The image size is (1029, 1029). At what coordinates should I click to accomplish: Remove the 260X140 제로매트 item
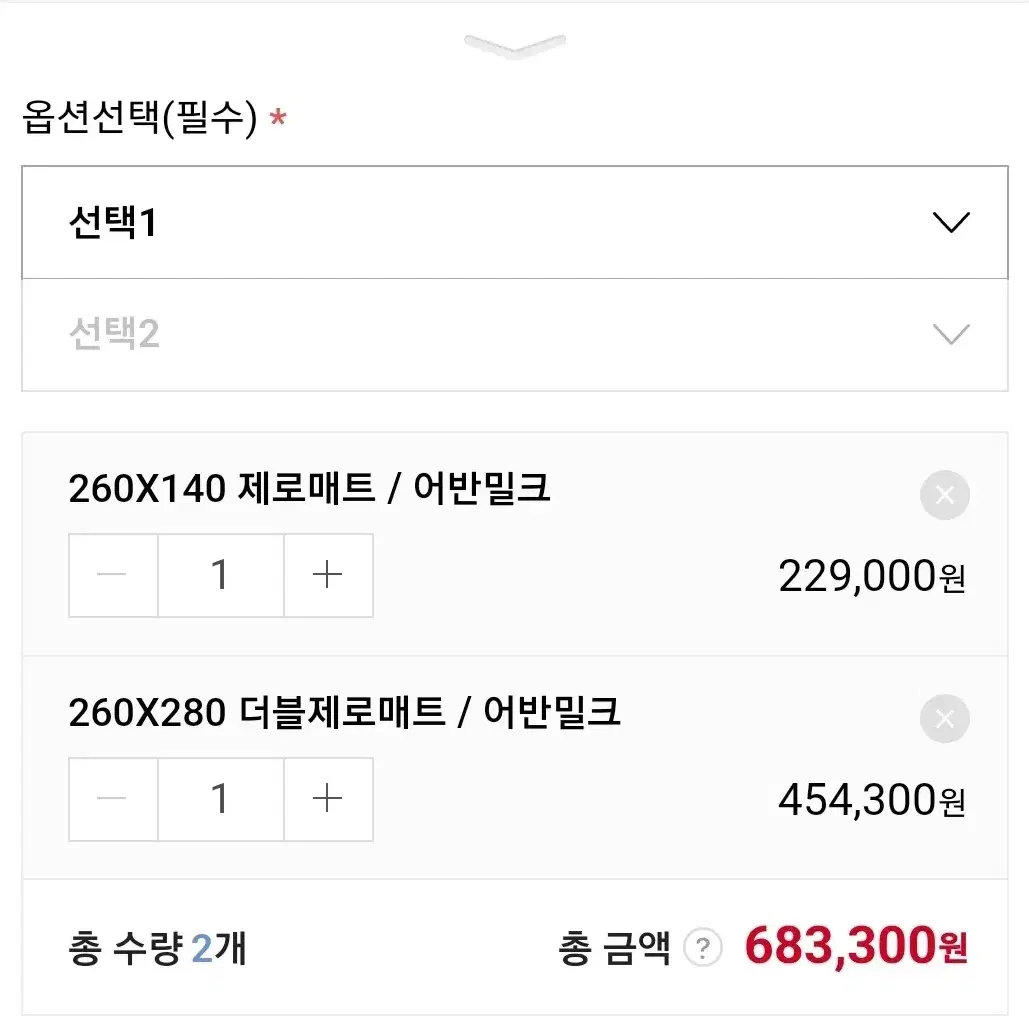point(944,495)
